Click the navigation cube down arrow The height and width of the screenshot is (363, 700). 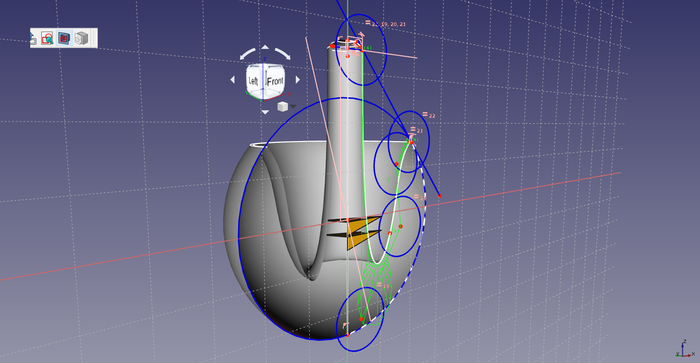click(265, 112)
